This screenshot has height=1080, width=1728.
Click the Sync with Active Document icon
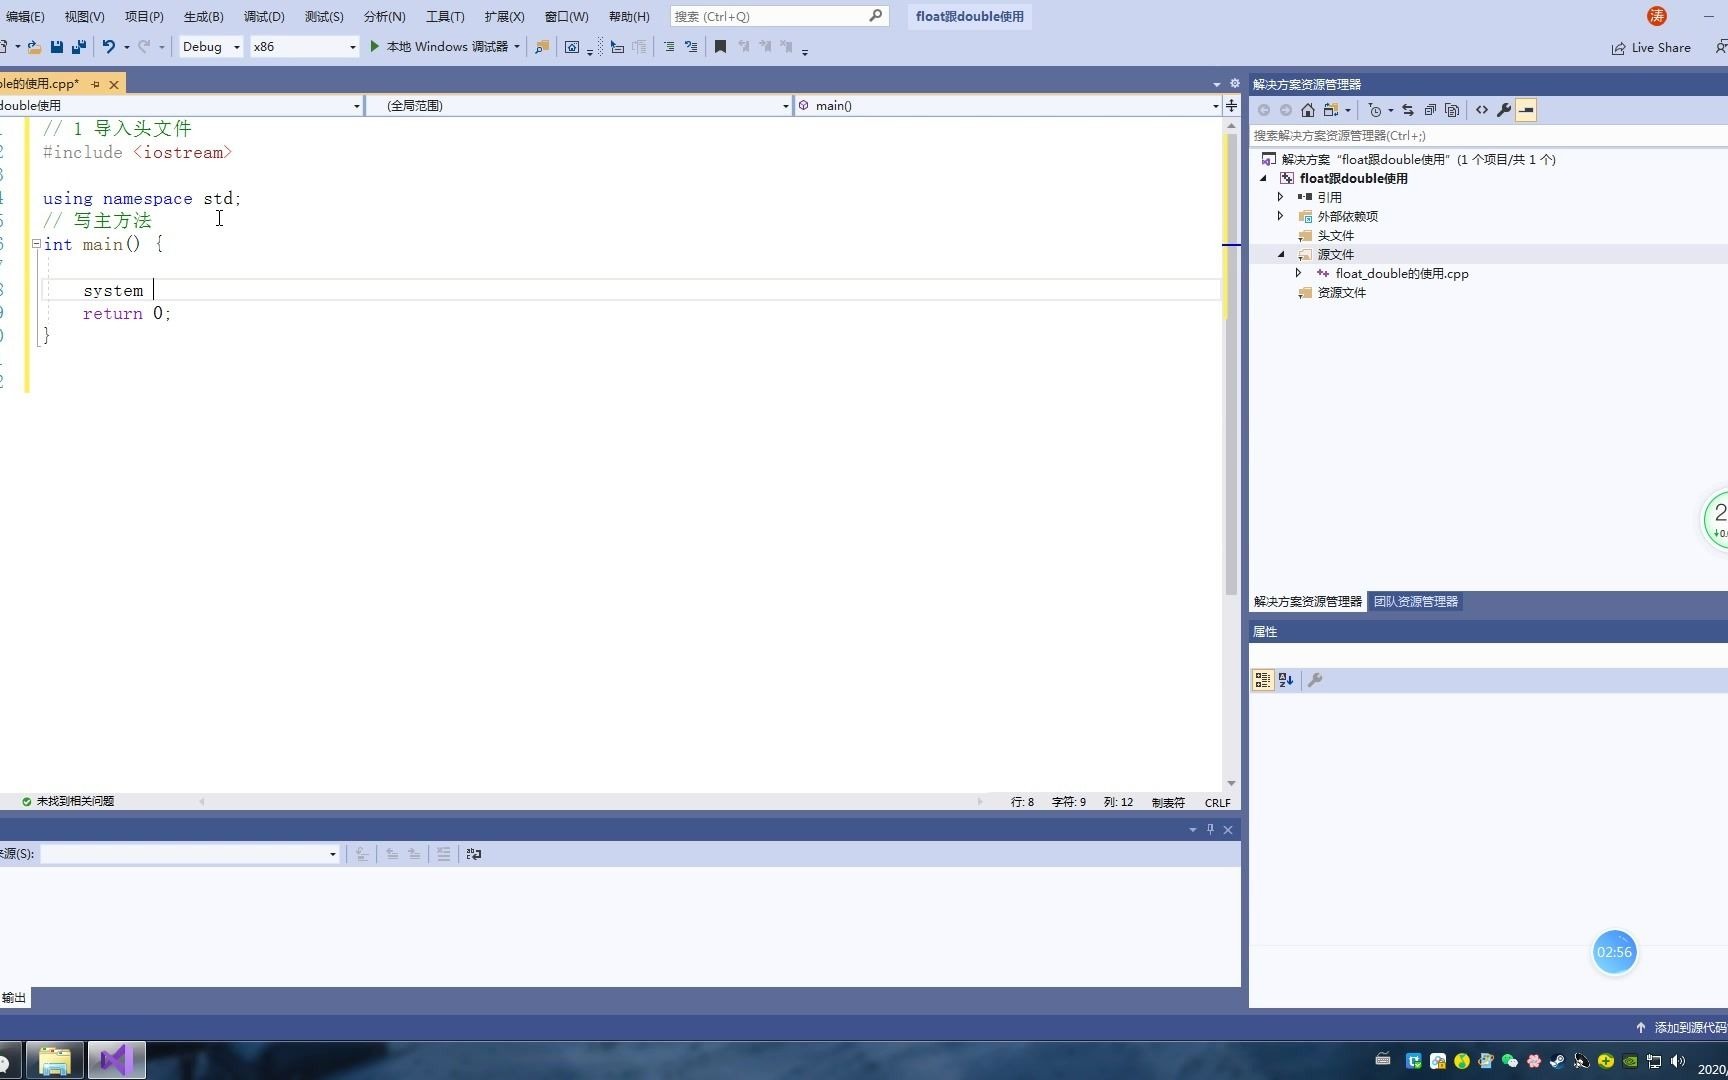point(1407,110)
